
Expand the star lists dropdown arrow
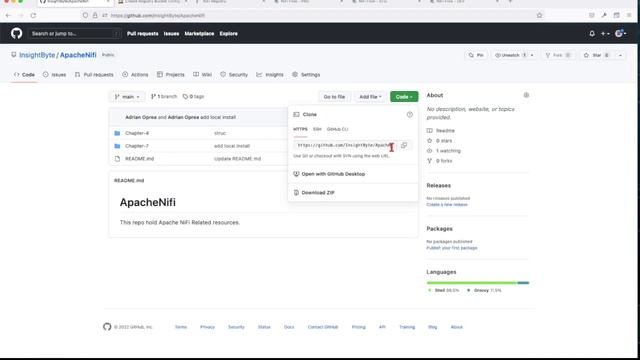coord(620,55)
